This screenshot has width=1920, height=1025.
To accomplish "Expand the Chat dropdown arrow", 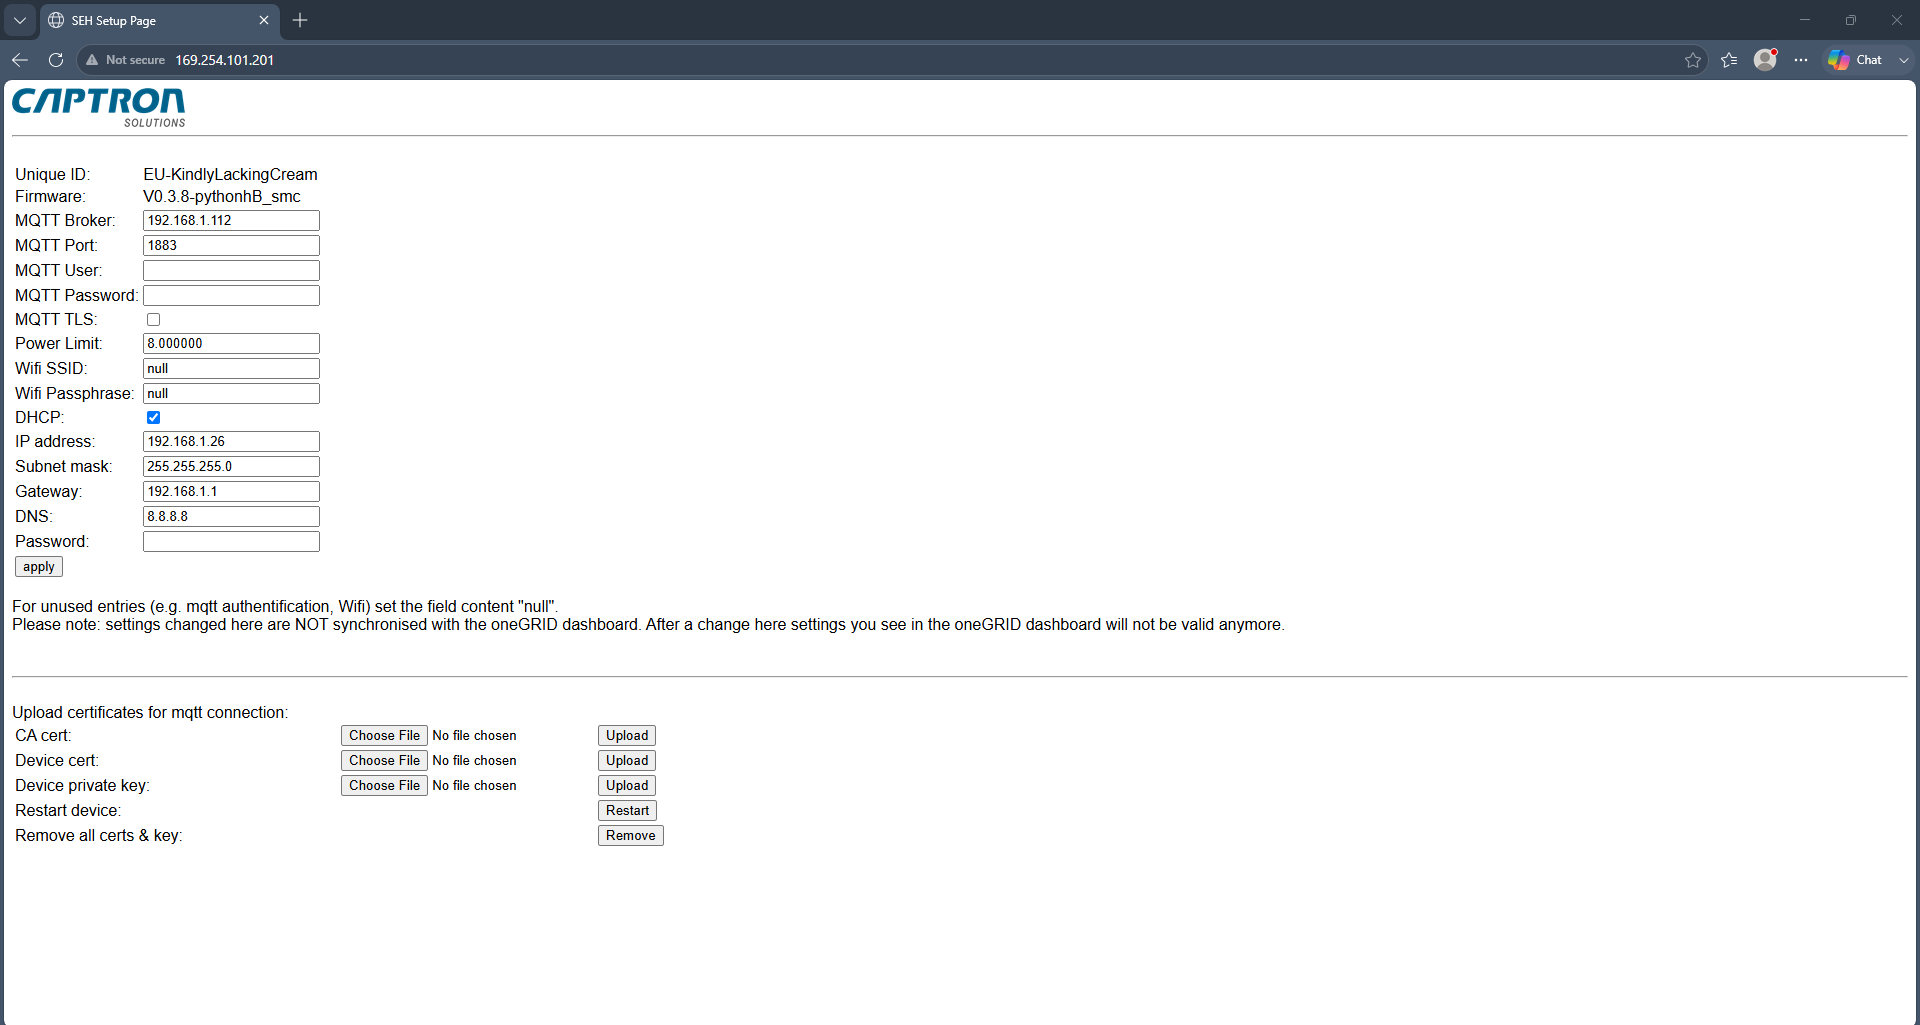I will (x=1904, y=60).
